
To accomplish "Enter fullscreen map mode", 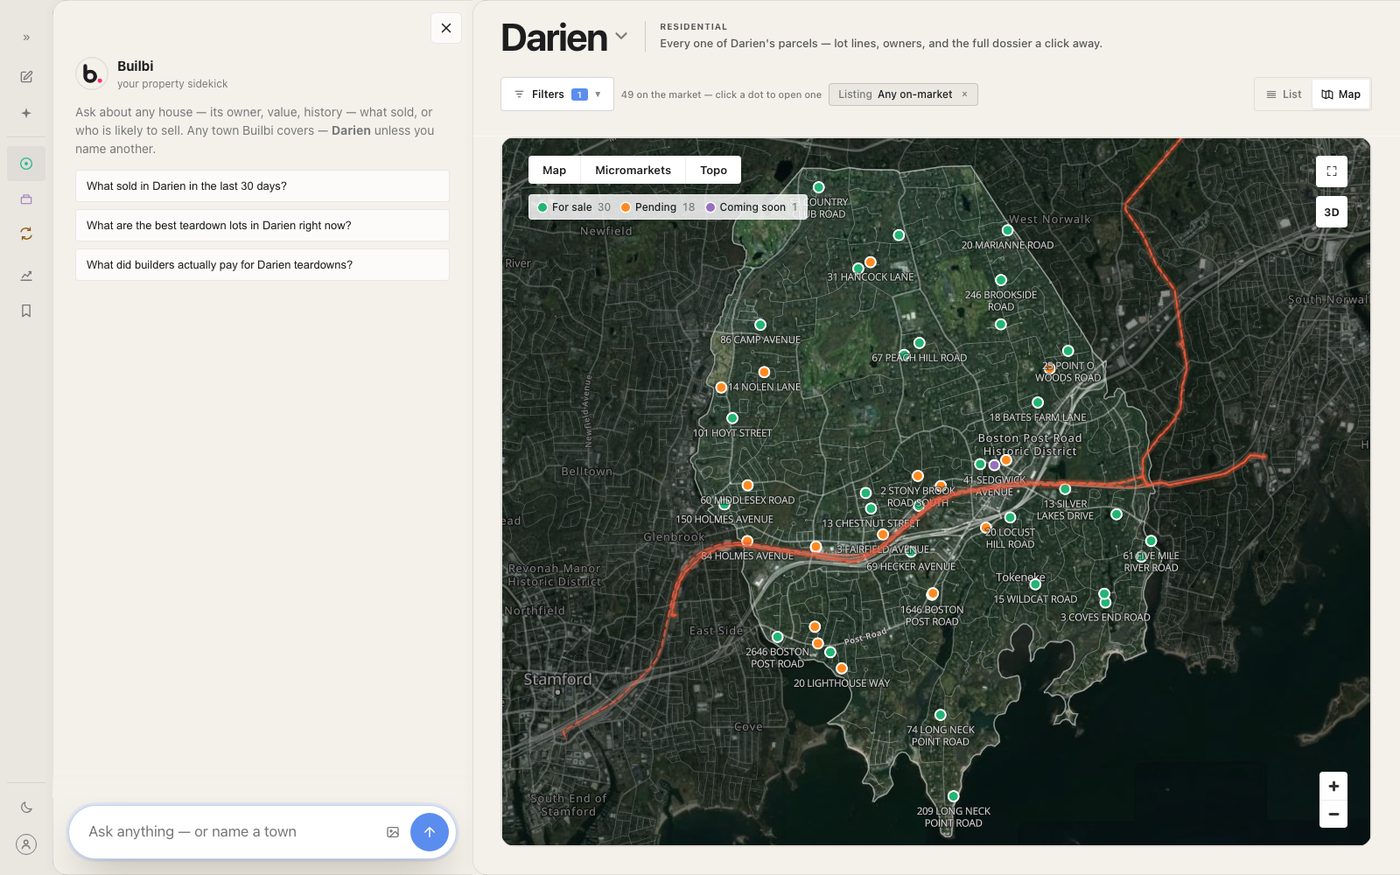I will (1331, 171).
